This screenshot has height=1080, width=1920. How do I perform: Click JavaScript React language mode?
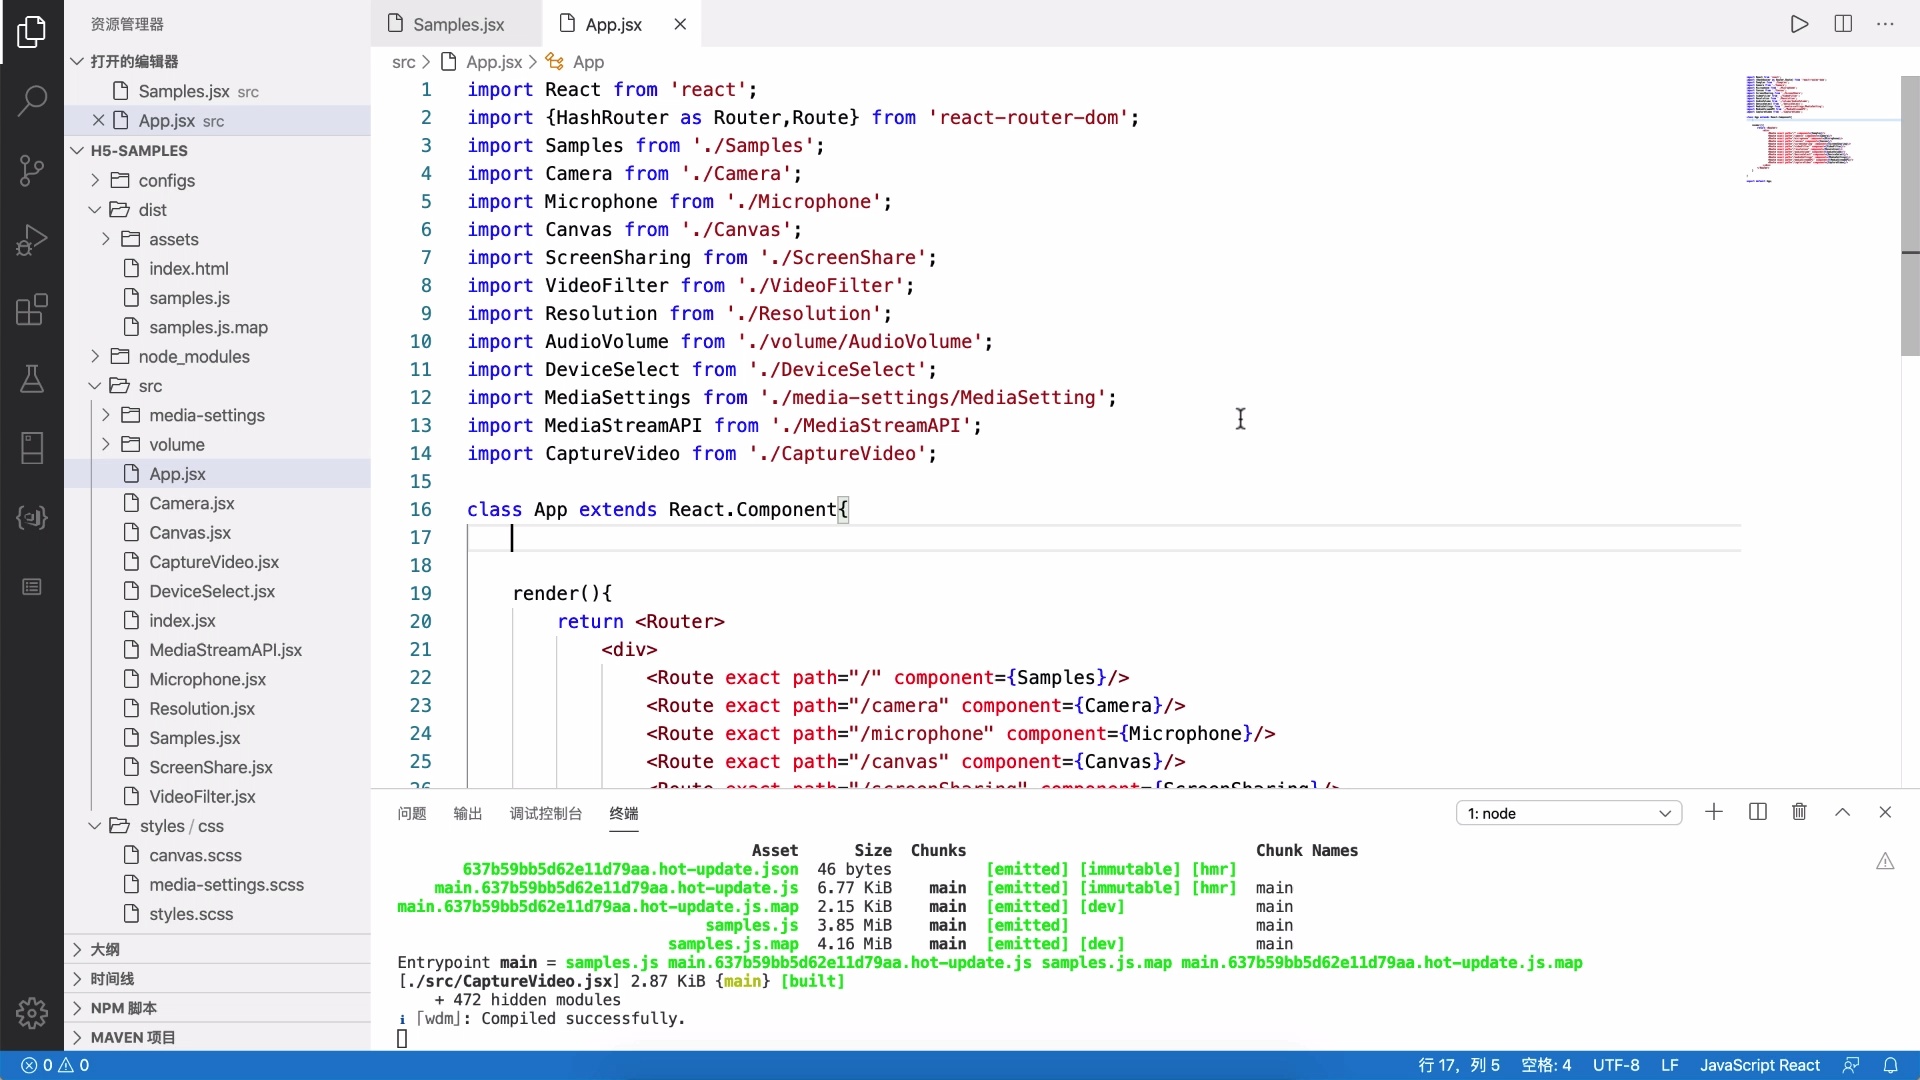tap(1759, 1065)
